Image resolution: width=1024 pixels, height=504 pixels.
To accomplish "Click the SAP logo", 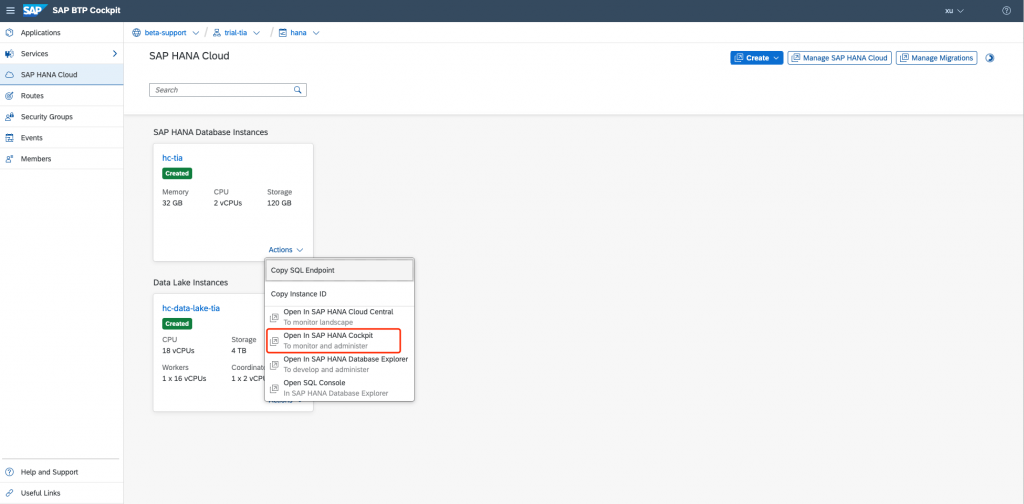I will tap(33, 10).
